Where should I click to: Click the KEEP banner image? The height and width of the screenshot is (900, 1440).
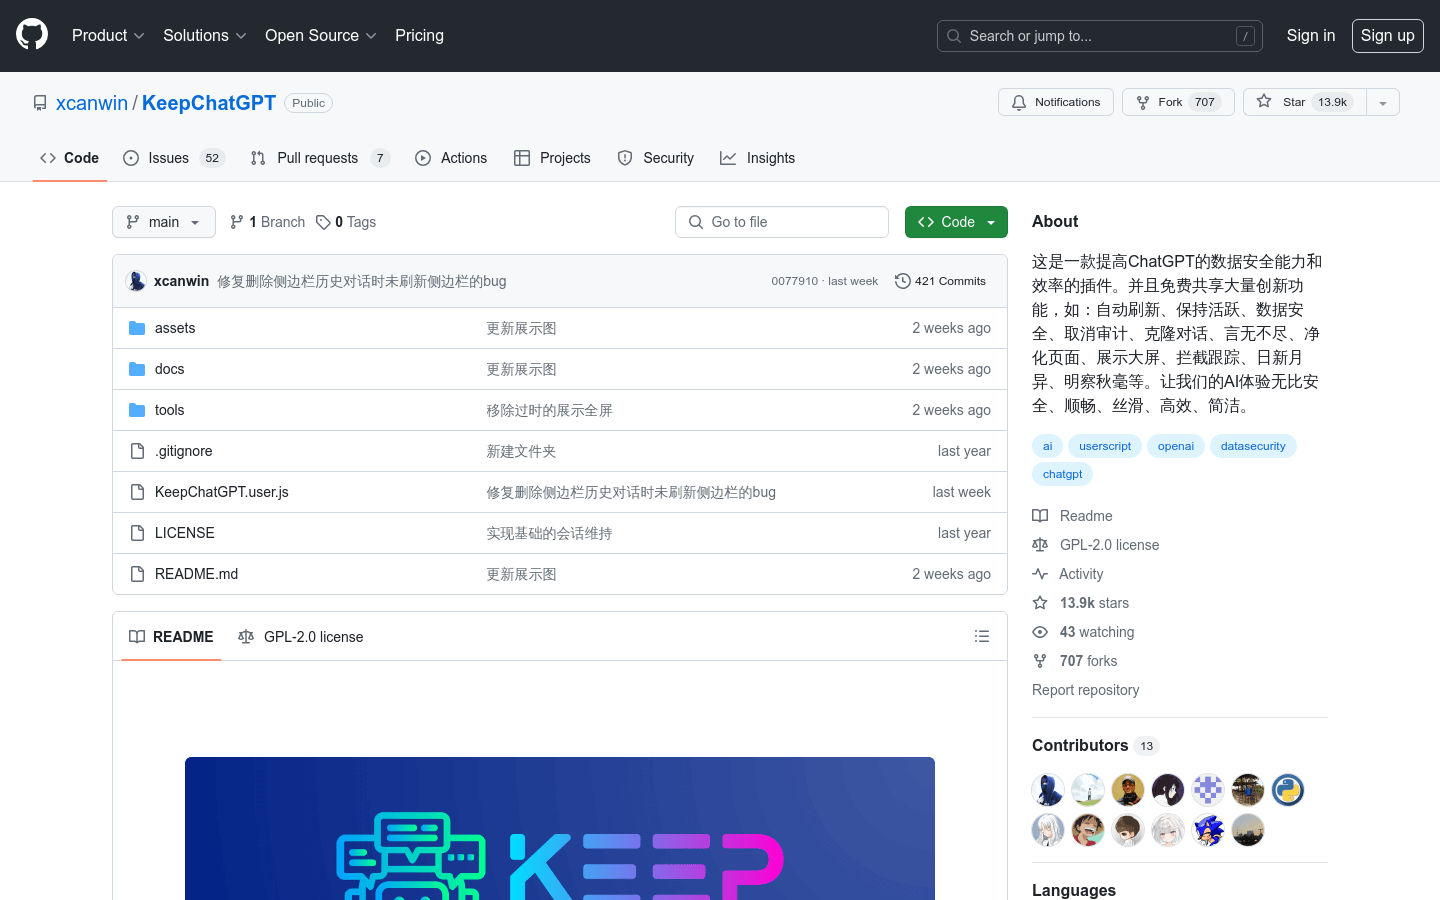point(560,828)
